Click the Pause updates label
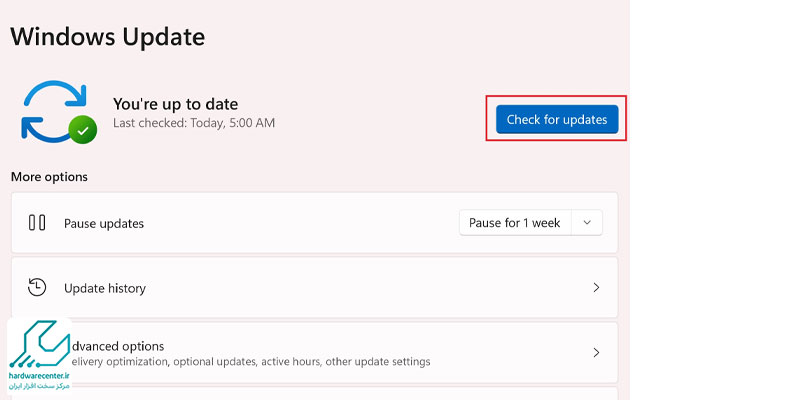The height and width of the screenshot is (400, 800). [x=104, y=223]
